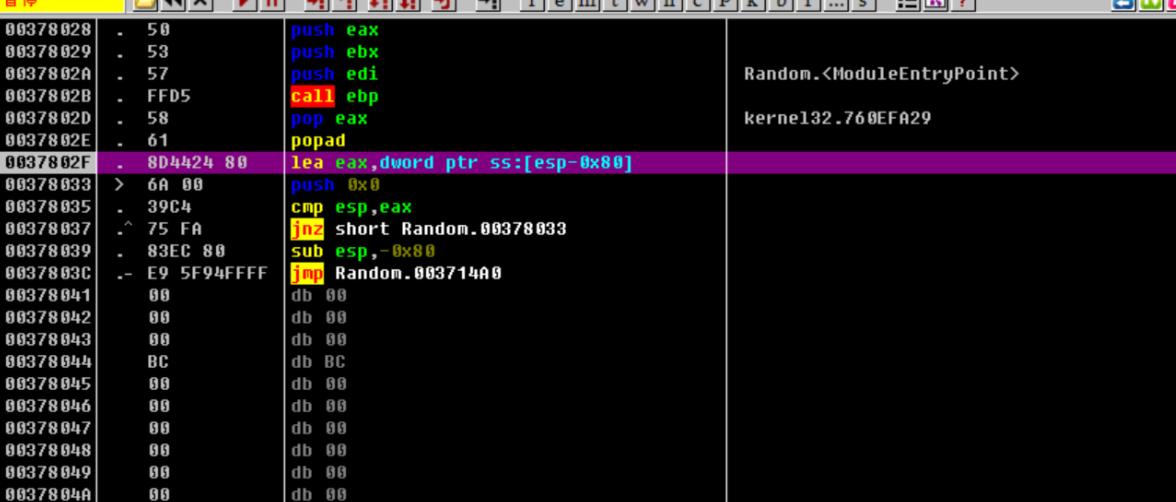Select the highlighted lea eax instruction row
This screenshot has height=502, width=1176.
point(461,163)
